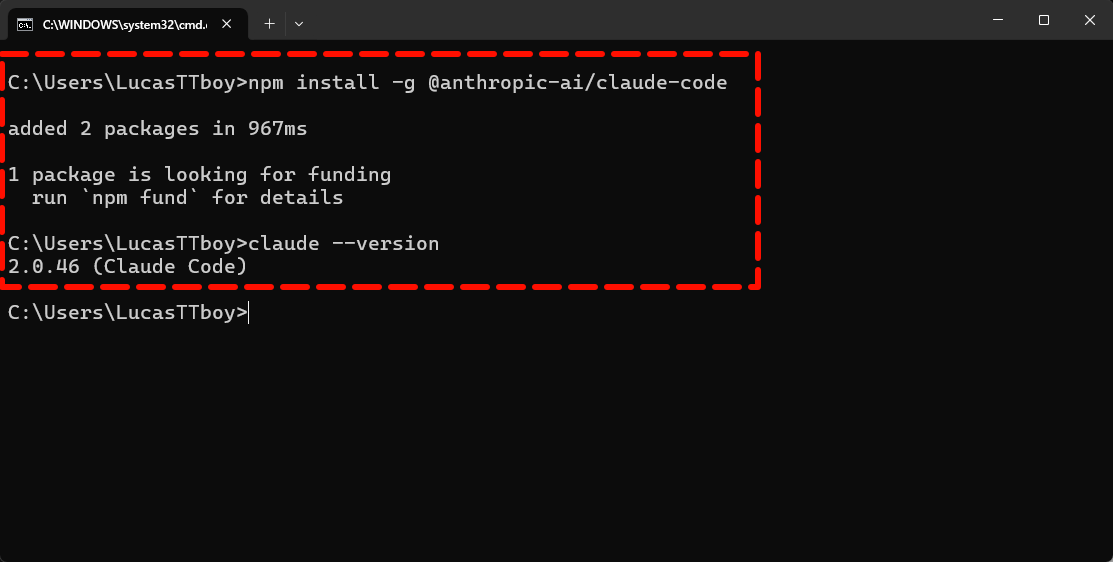
Task: Click the @anthropic-ai/claude-code package name
Action: coord(577,82)
